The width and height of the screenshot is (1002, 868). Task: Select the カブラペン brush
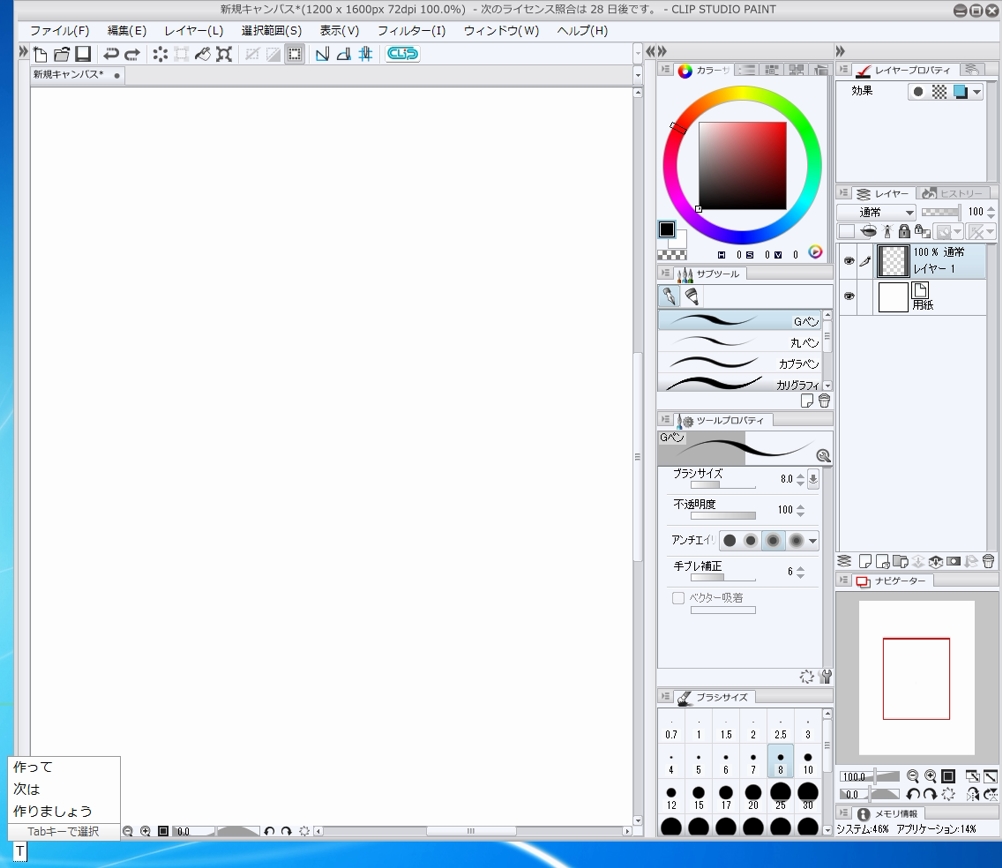740,363
